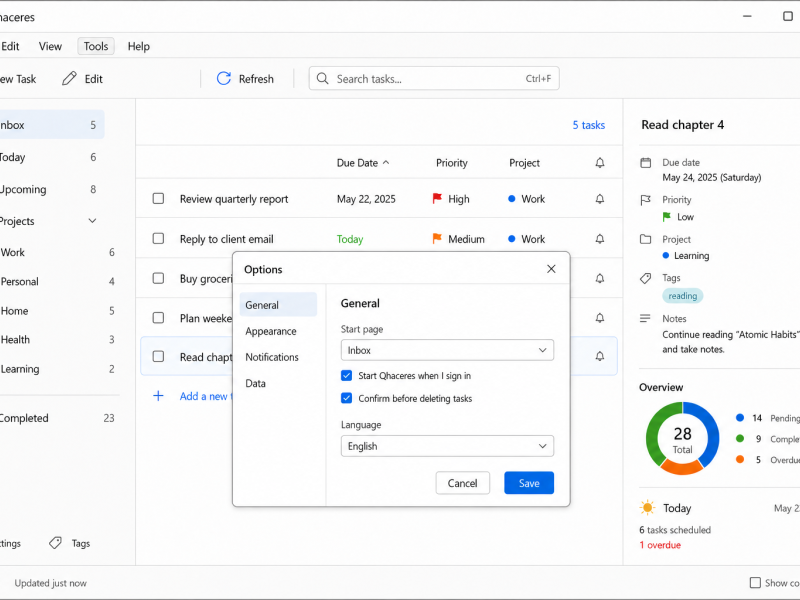Image resolution: width=800 pixels, height=600 pixels.
Task: Toggle reminder bell for Review quarterly report
Action: [x=599, y=199]
